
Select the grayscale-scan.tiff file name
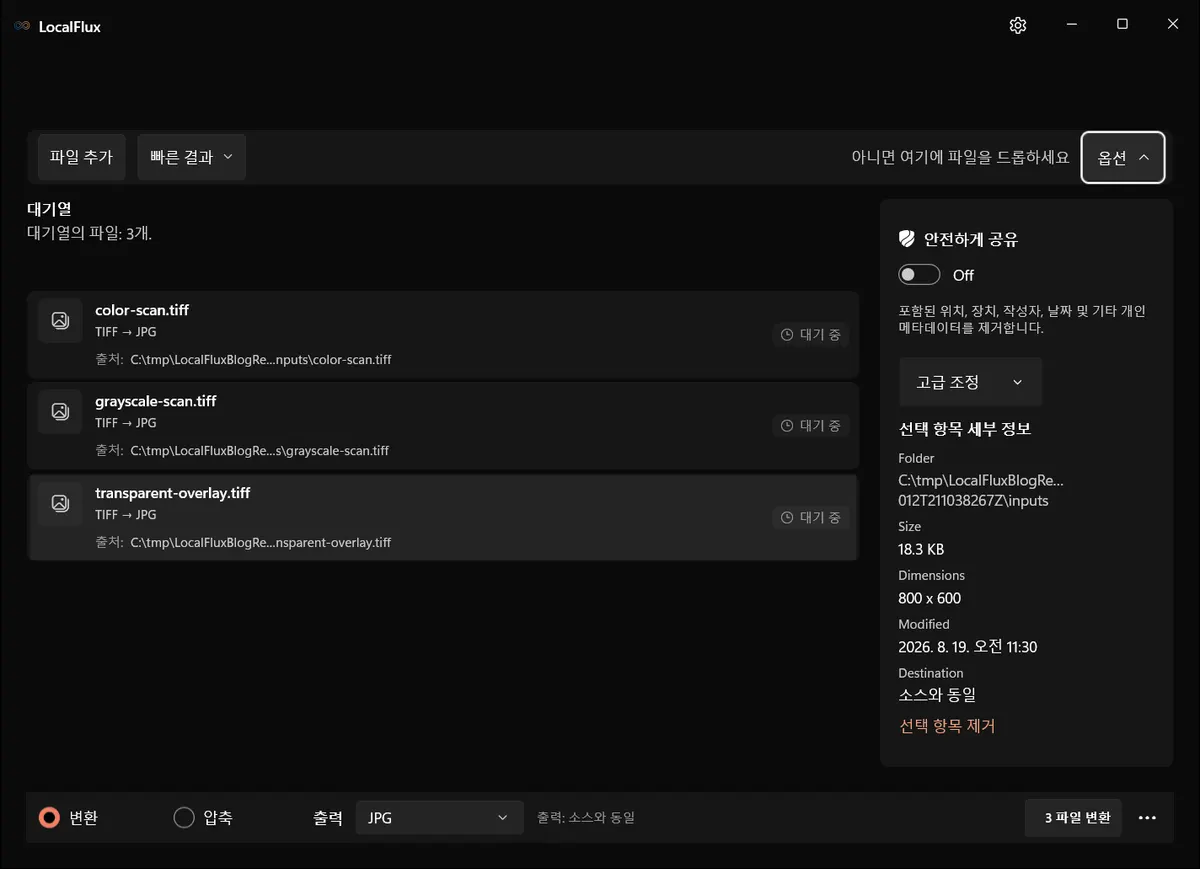156,401
